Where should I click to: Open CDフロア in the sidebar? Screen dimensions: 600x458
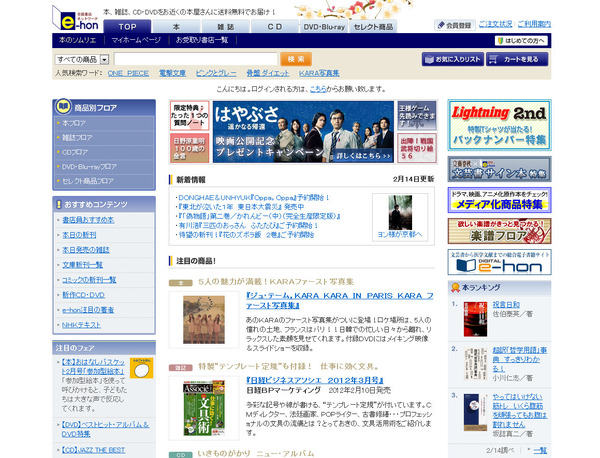tap(75, 152)
